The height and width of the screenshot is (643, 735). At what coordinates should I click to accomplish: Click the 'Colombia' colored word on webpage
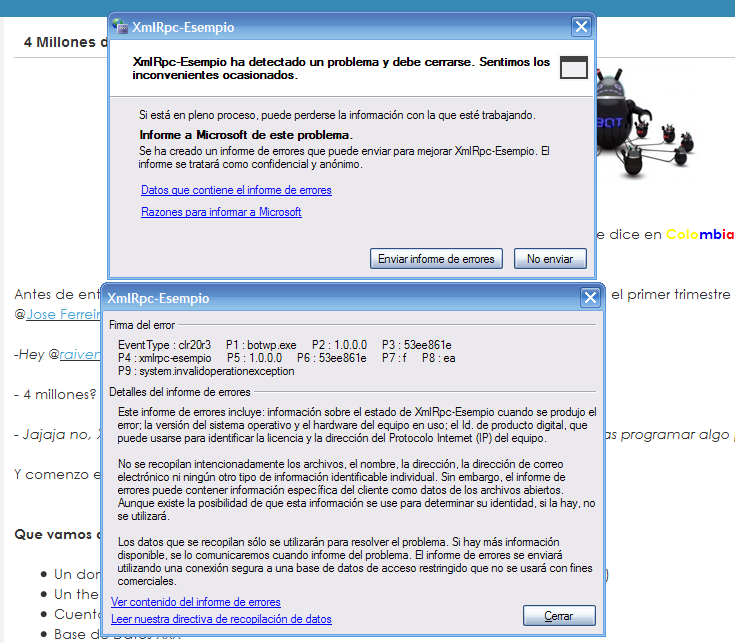click(700, 234)
